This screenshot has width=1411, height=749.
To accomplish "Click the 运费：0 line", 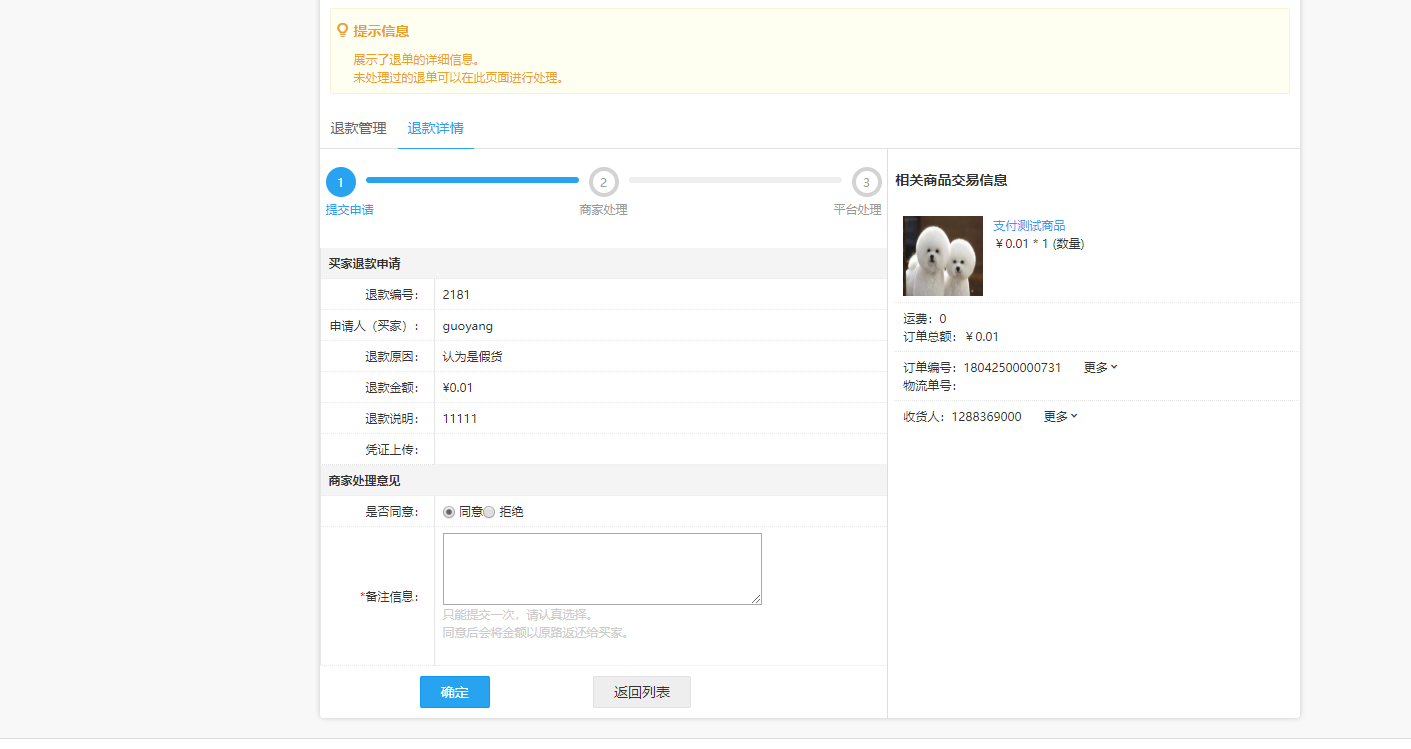I will pyautogui.click(x=925, y=319).
